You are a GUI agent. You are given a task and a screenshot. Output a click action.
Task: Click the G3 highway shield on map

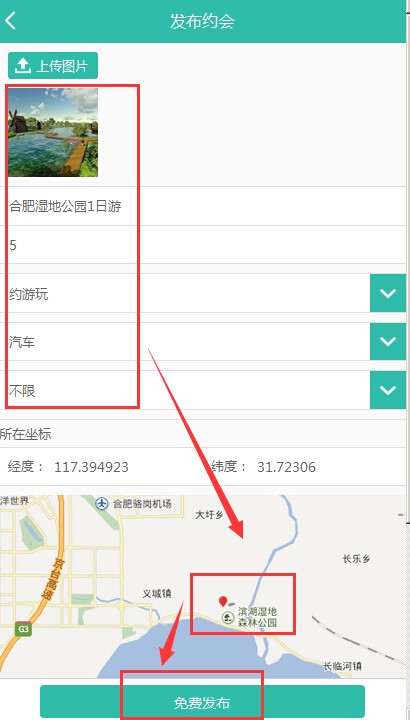coord(23,629)
